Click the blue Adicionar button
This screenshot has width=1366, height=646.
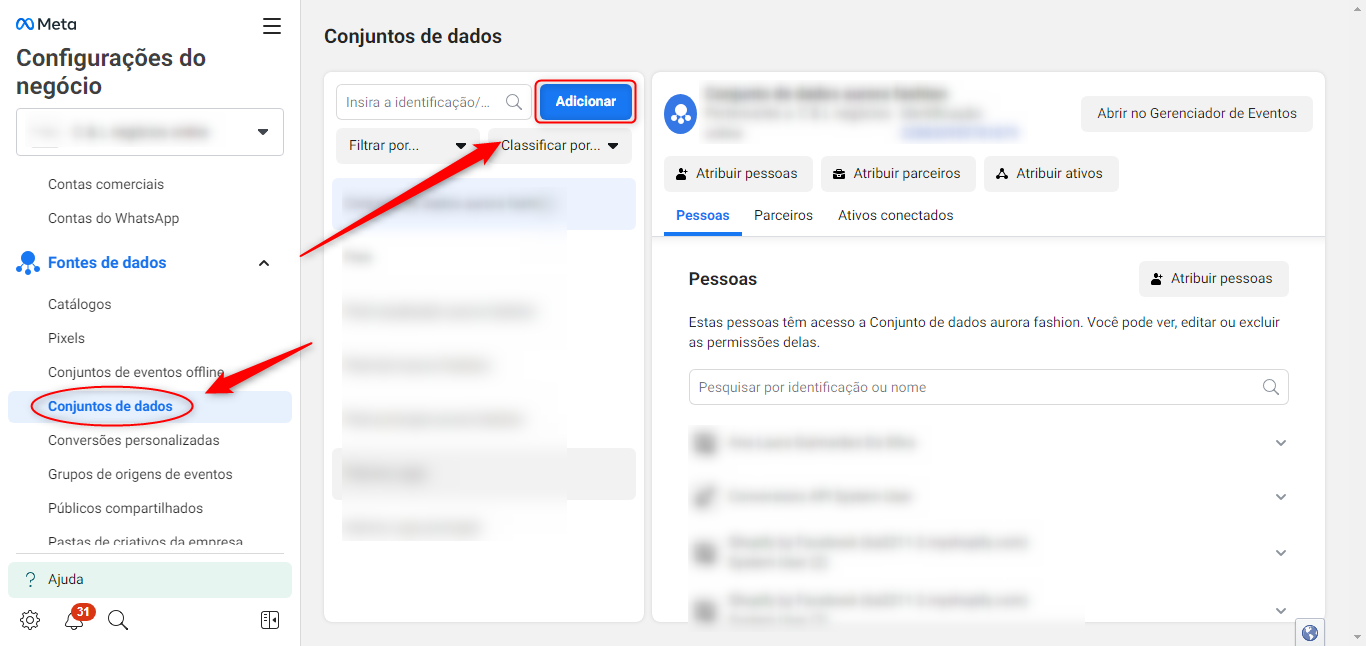(x=586, y=101)
